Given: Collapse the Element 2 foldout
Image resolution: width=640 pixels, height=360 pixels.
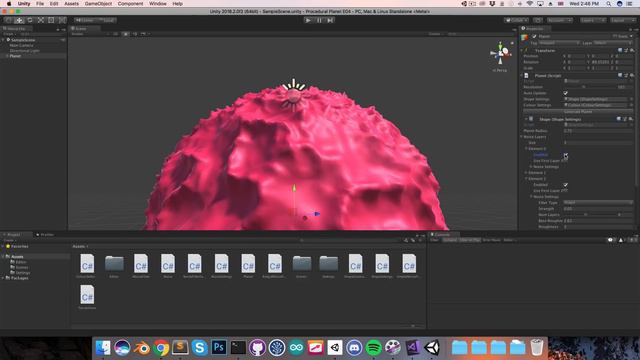Looking at the screenshot, I should click(x=527, y=179).
